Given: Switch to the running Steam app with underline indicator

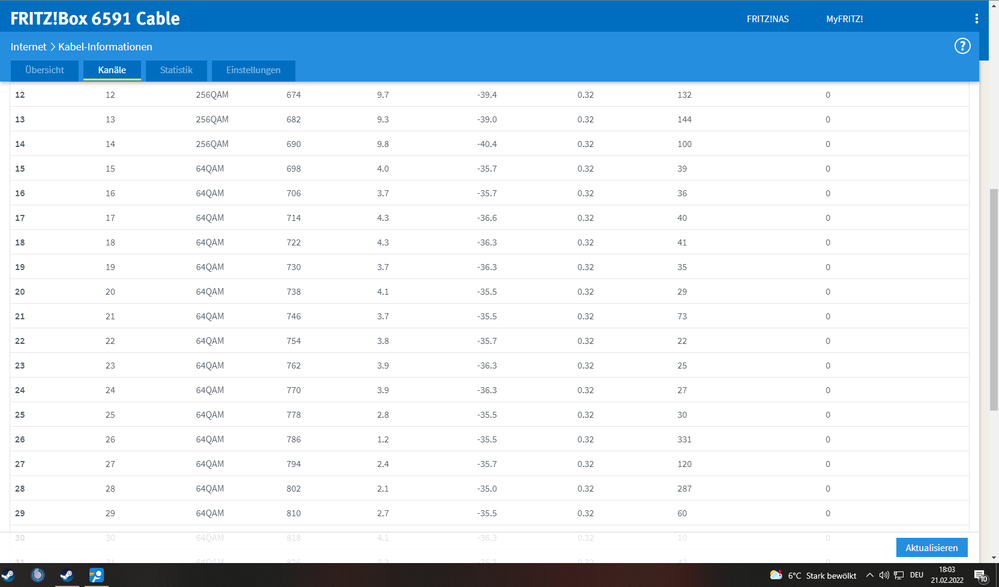Looking at the screenshot, I should [66, 575].
